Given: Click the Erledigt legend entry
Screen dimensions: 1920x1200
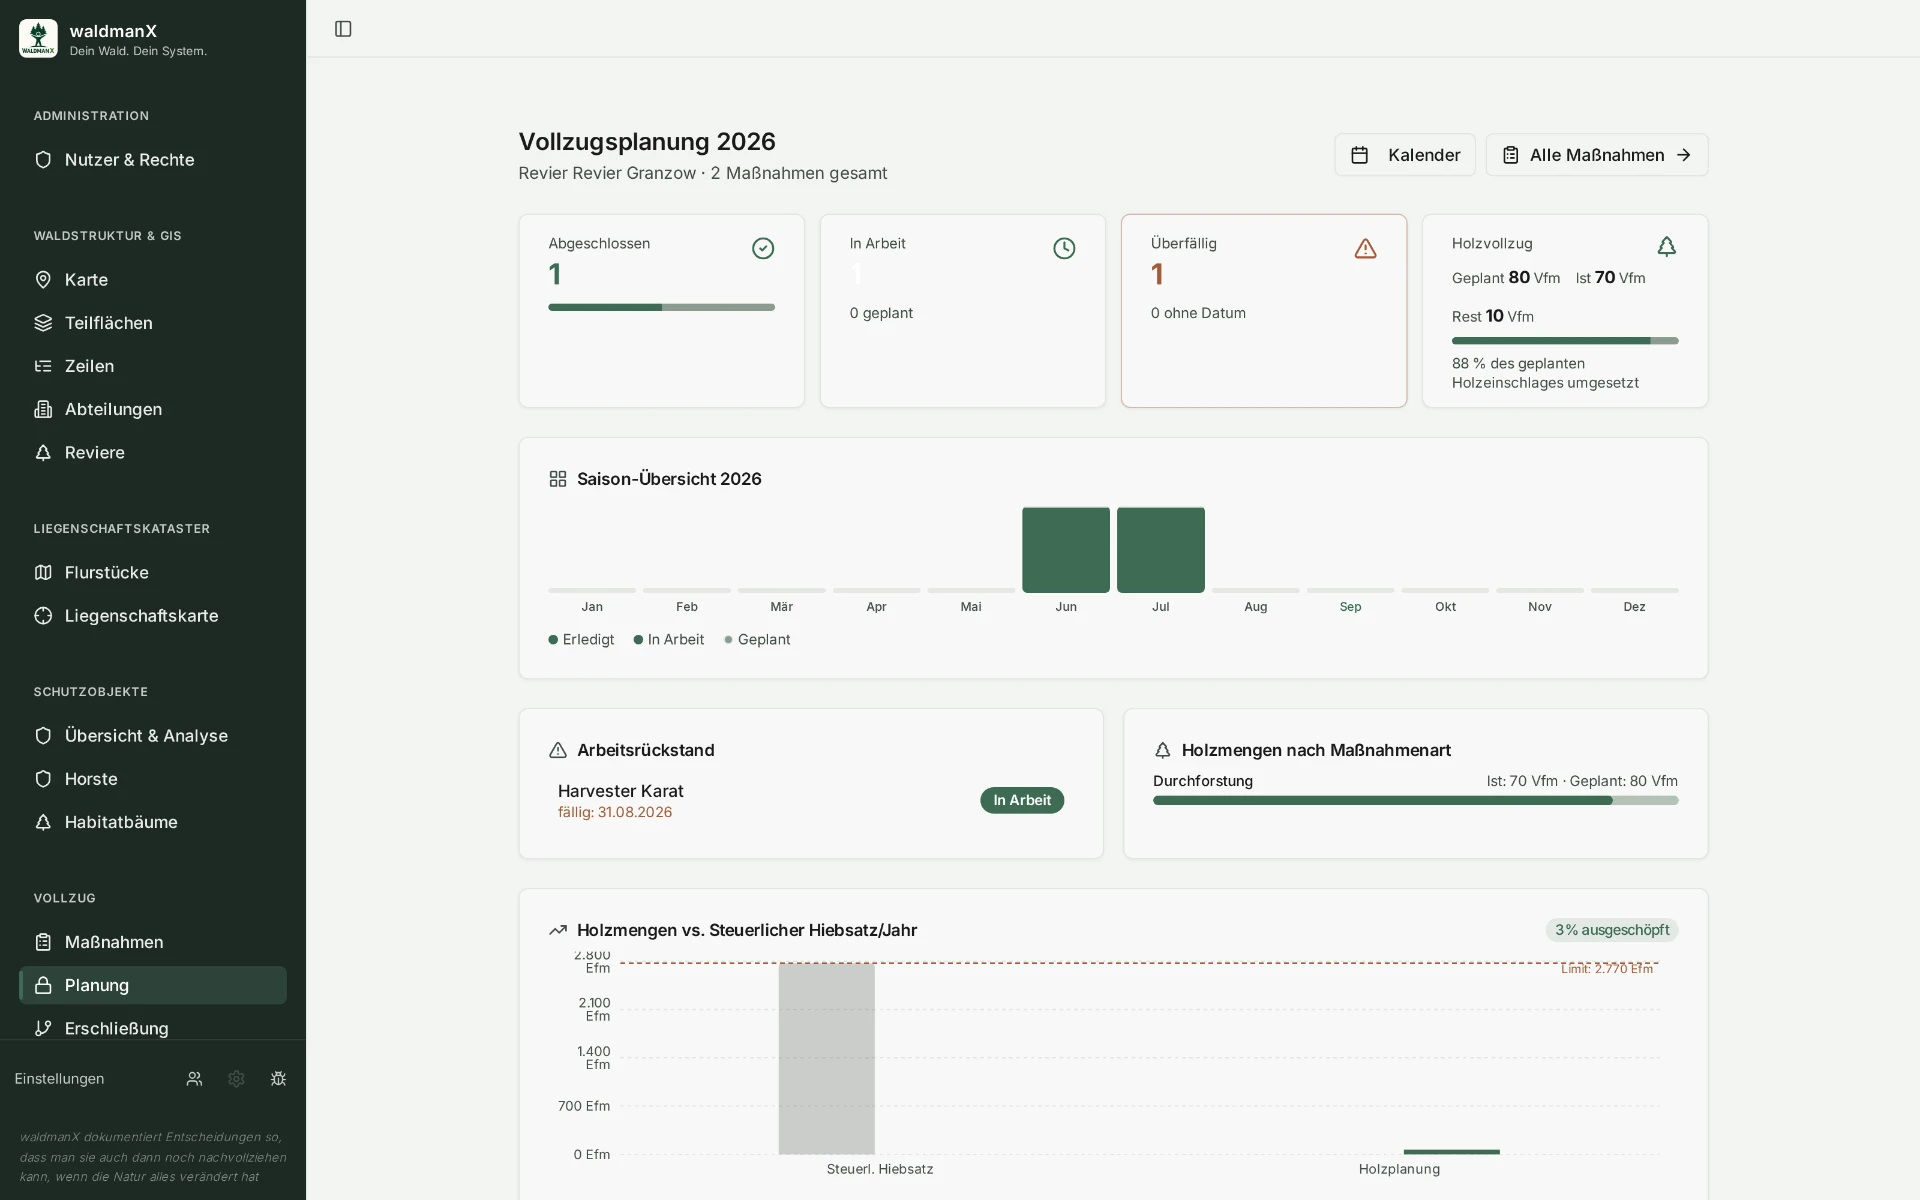Looking at the screenshot, I should pos(581,640).
